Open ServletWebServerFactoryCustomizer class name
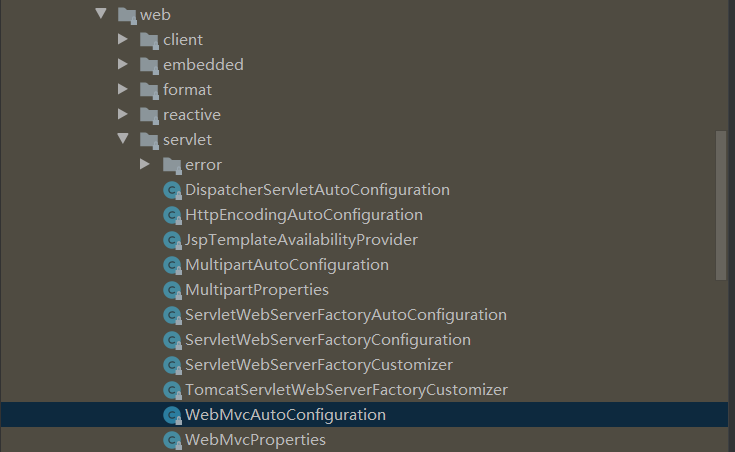 click(319, 365)
